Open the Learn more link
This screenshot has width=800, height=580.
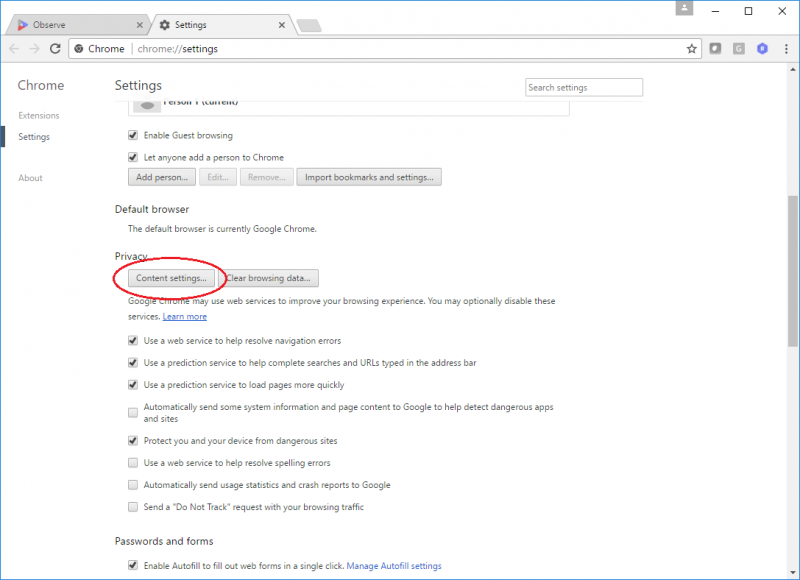[185, 317]
